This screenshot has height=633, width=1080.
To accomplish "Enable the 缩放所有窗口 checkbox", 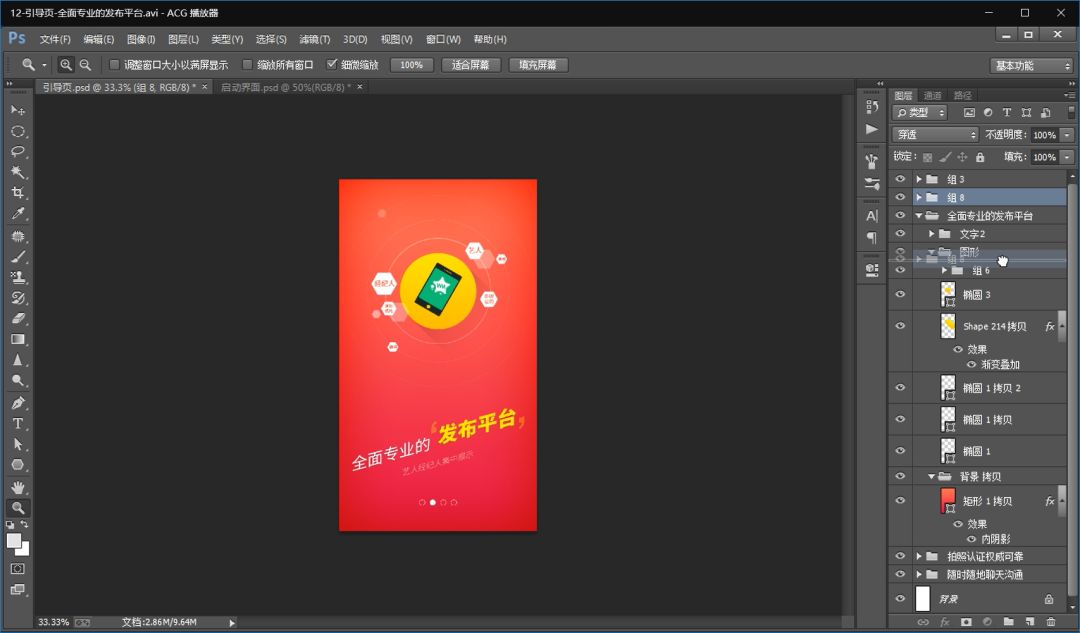I will (x=248, y=65).
